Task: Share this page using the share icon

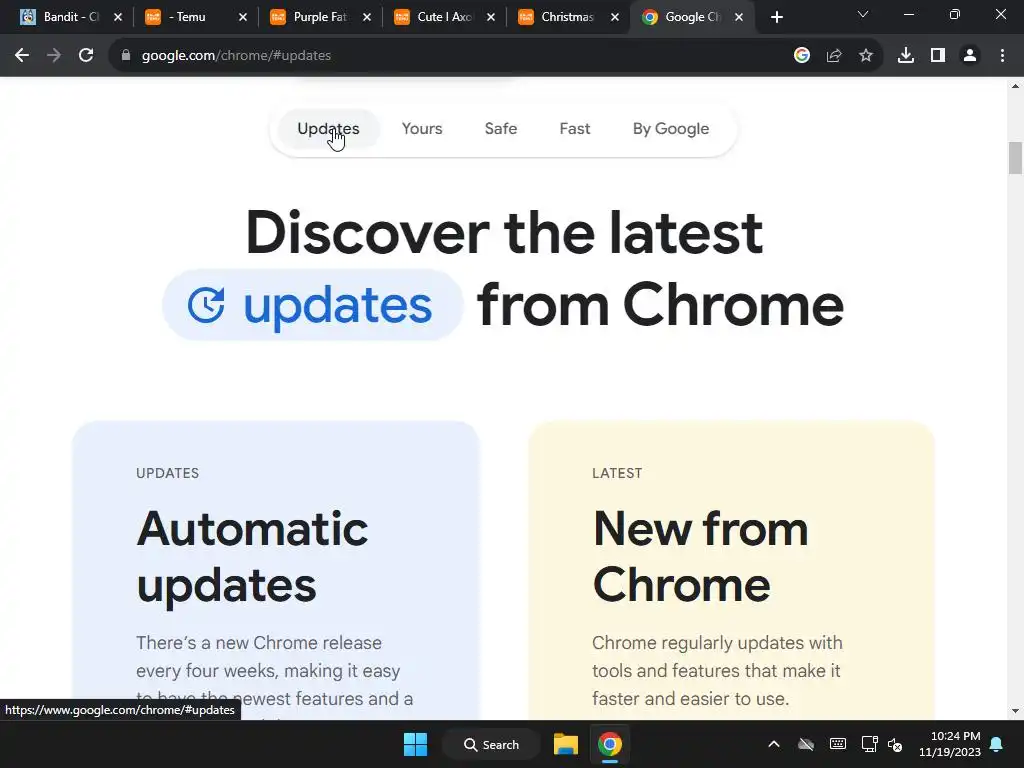Action: tap(834, 56)
